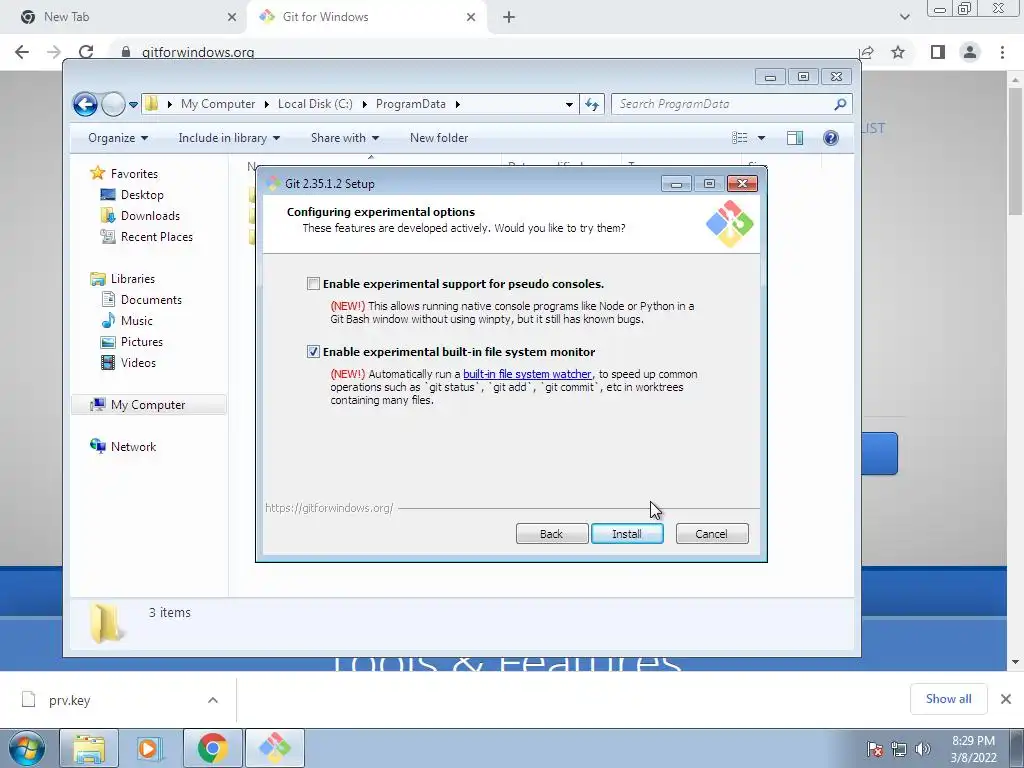Click Explorer back navigation arrow
Viewport: 1024px width, 768px height.
point(85,104)
